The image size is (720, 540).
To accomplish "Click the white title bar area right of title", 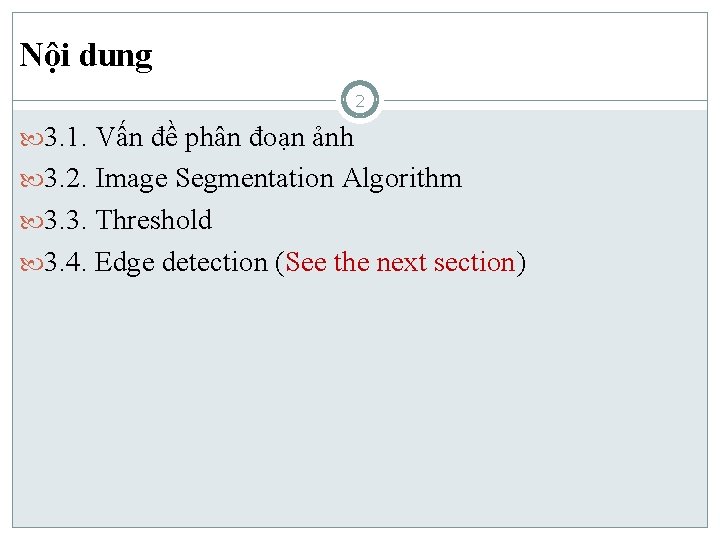I will pos(450,56).
